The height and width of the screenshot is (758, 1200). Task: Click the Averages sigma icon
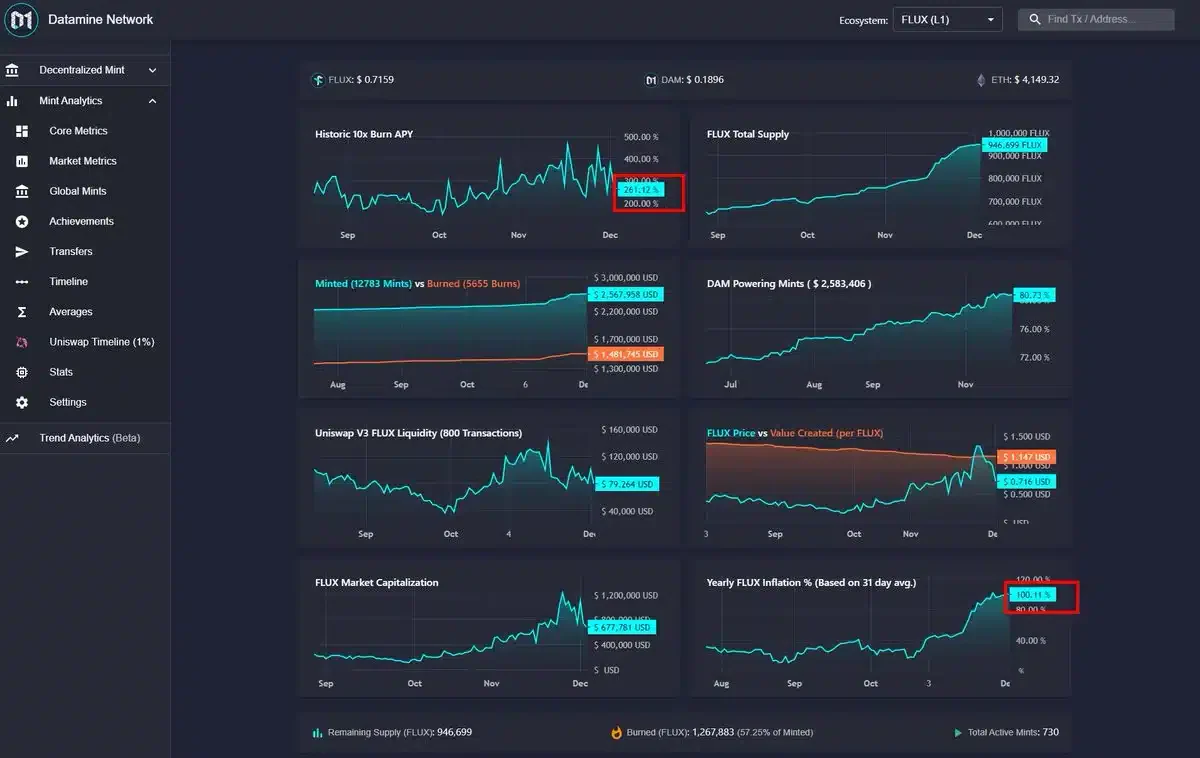pos(22,312)
